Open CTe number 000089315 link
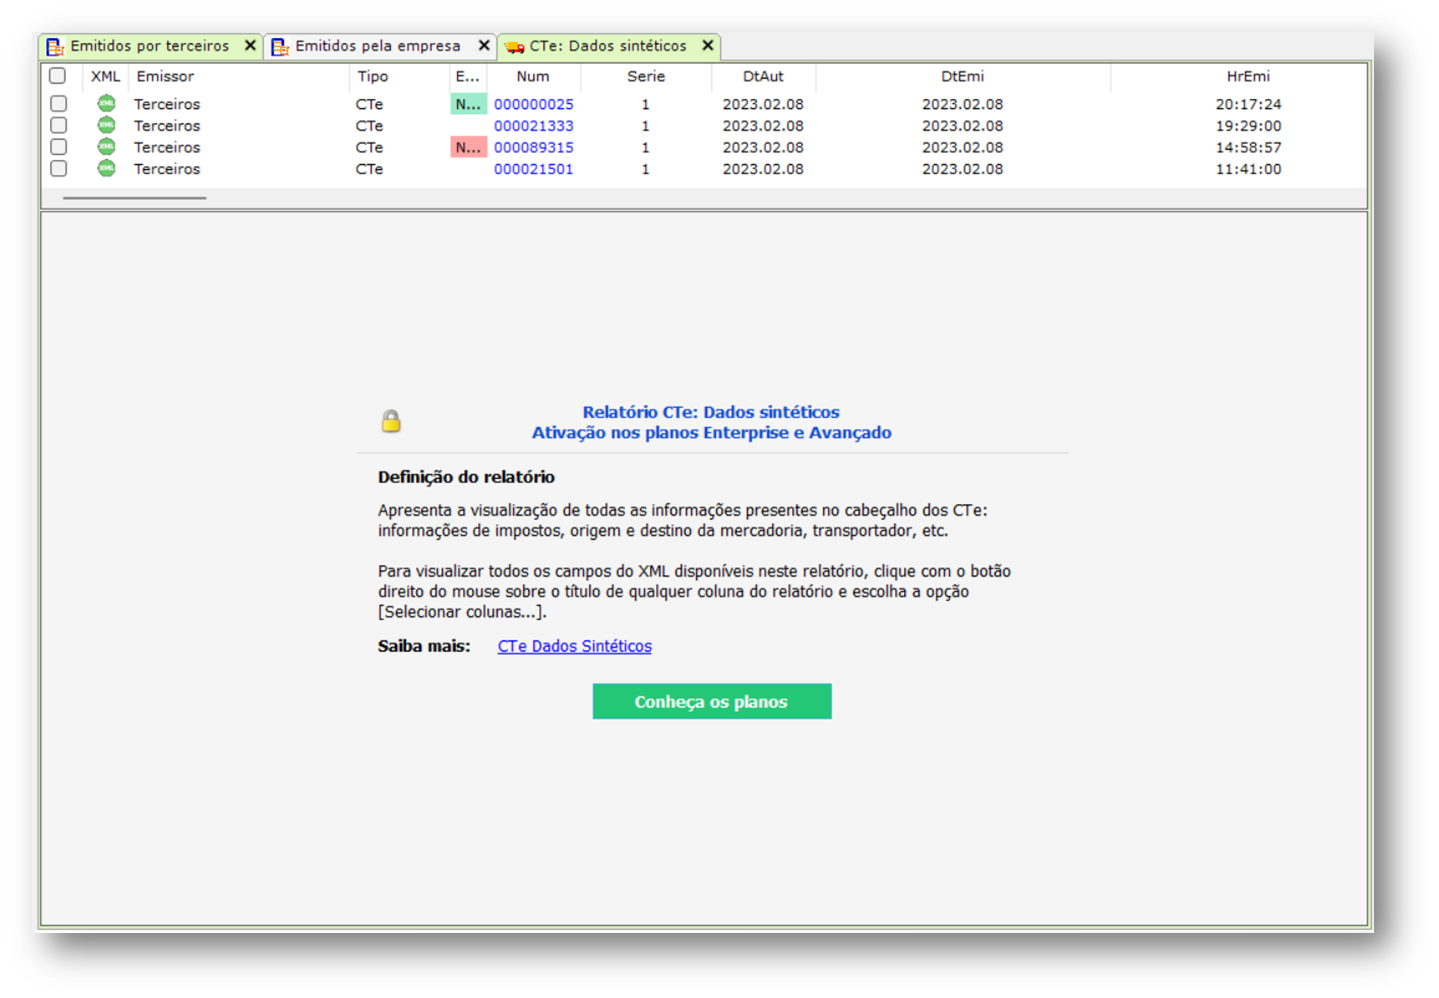The width and height of the screenshot is (1439, 998). pos(534,147)
